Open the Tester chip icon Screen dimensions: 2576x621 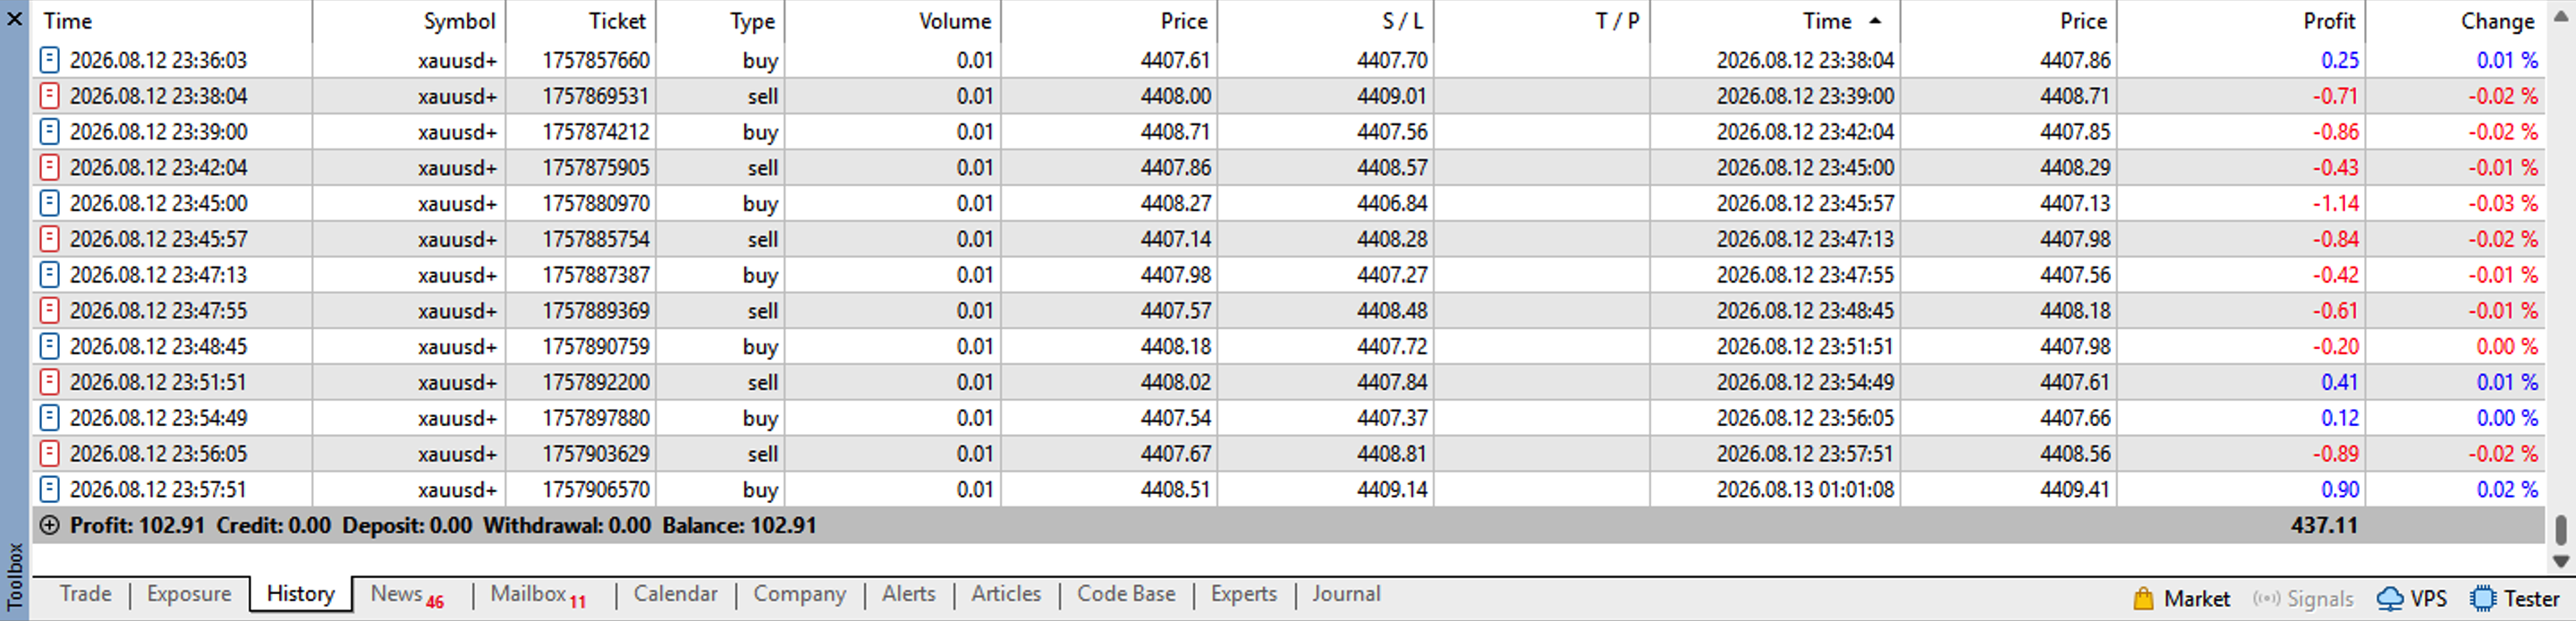[x=2482, y=599]
